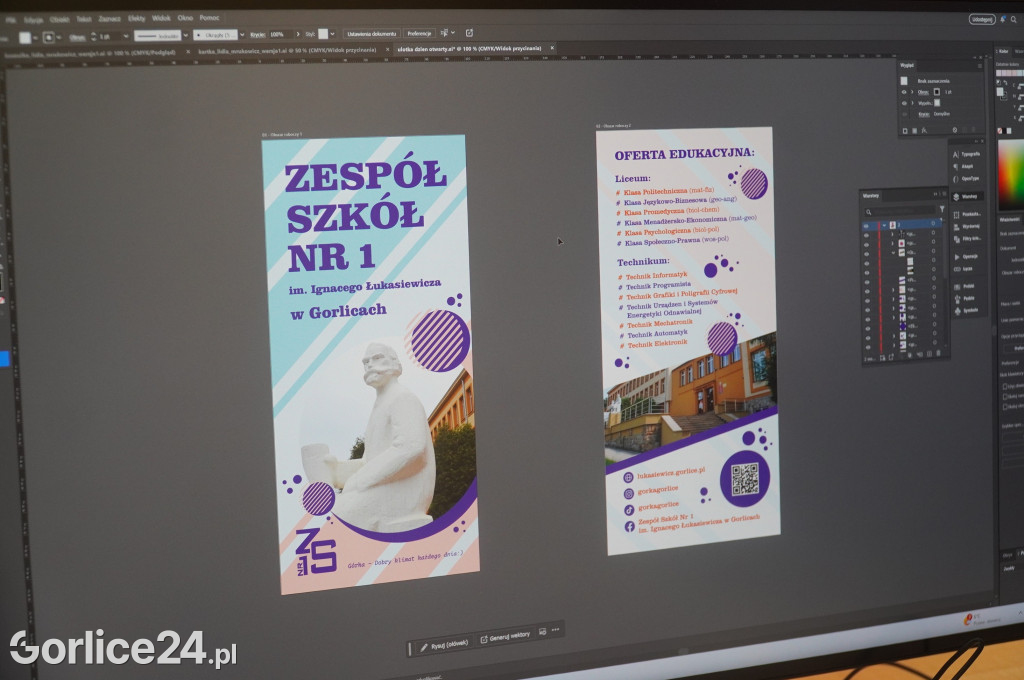Click the fill color swatch in control bar
The image size is (1024, 680).
coord(24,38)
